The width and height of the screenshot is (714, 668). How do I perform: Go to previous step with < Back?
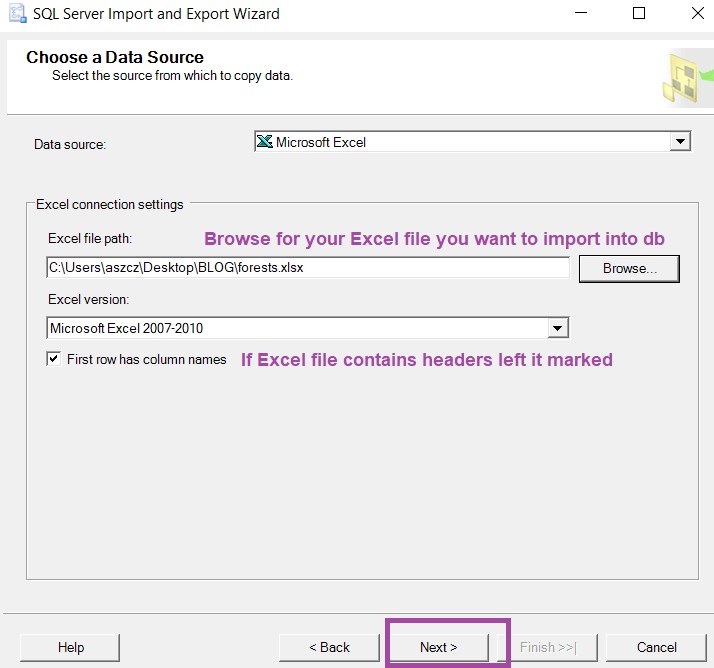329,647
